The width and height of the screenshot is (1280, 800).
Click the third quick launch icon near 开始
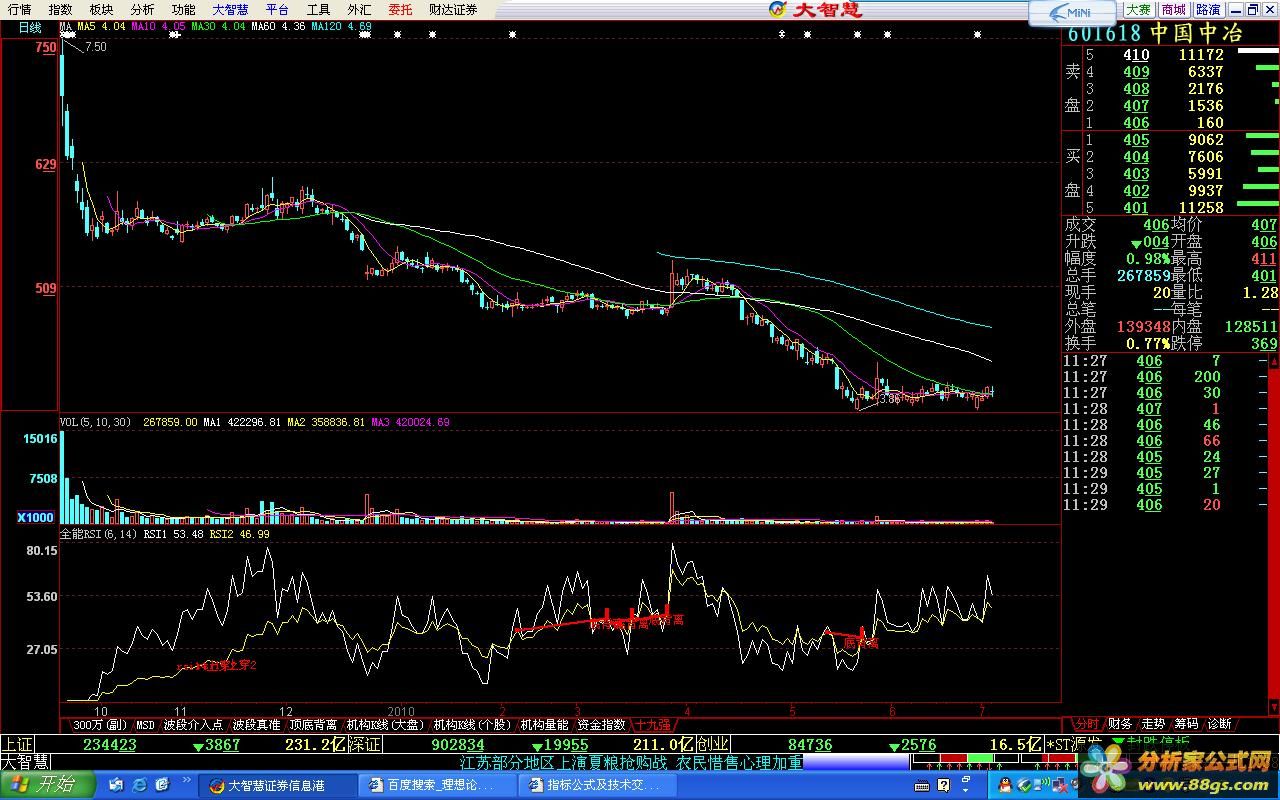click(x=160, y=786)
